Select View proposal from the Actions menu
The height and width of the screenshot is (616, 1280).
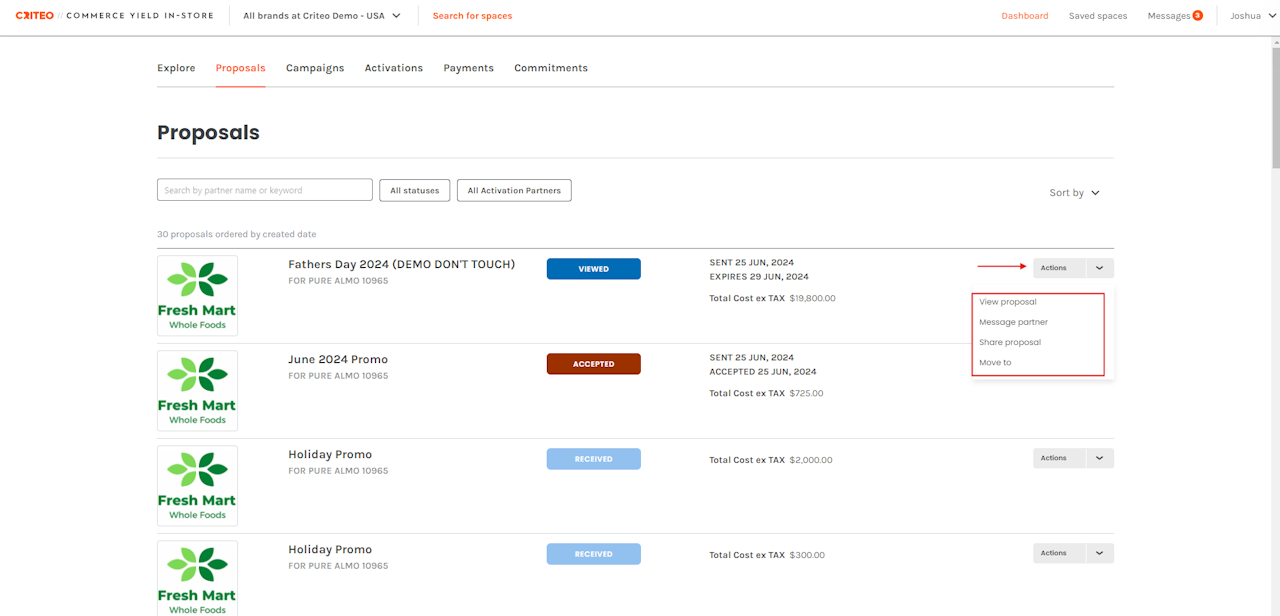[1008, 302]
